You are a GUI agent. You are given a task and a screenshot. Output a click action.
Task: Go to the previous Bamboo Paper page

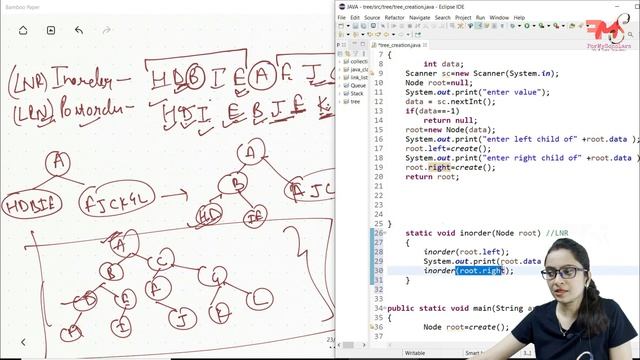coord(23,342)
